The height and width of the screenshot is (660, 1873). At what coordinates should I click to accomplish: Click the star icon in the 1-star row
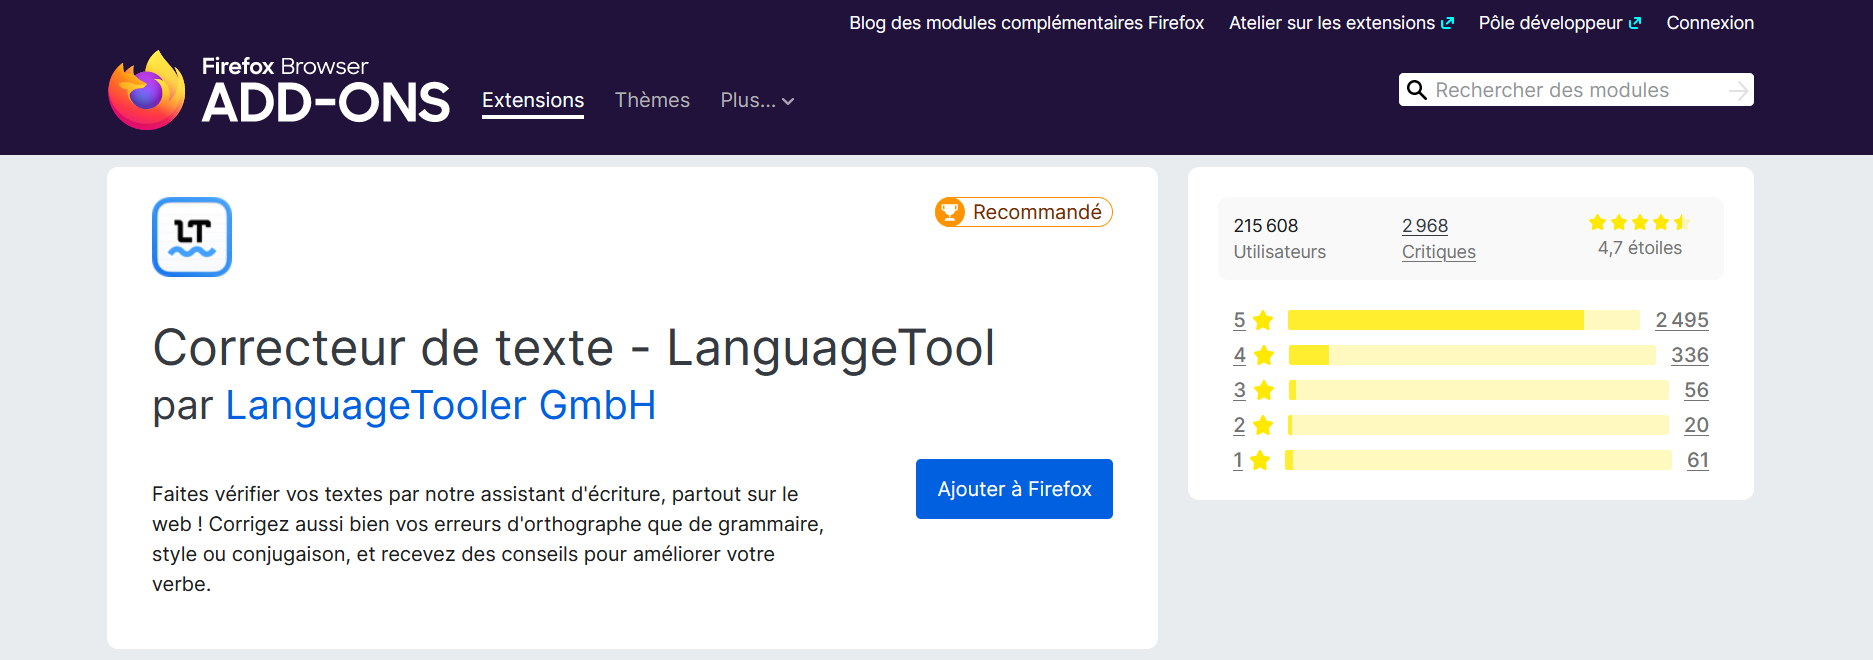[x=1260, y=460]
